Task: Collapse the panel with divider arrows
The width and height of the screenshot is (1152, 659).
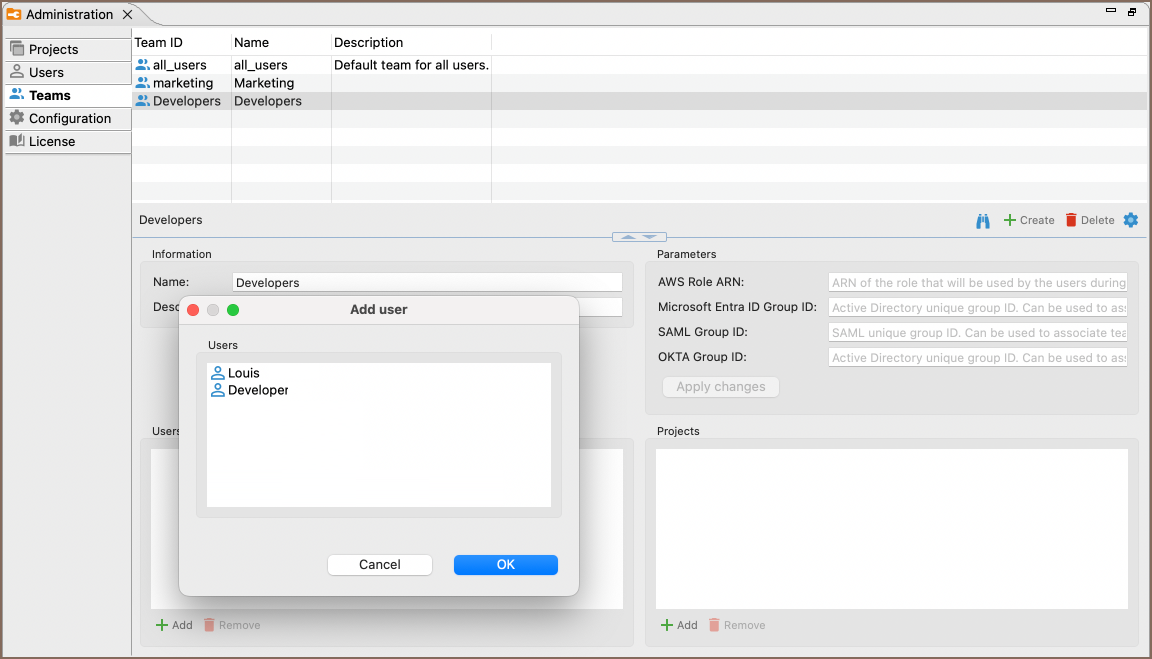Action: click(639, 237)
